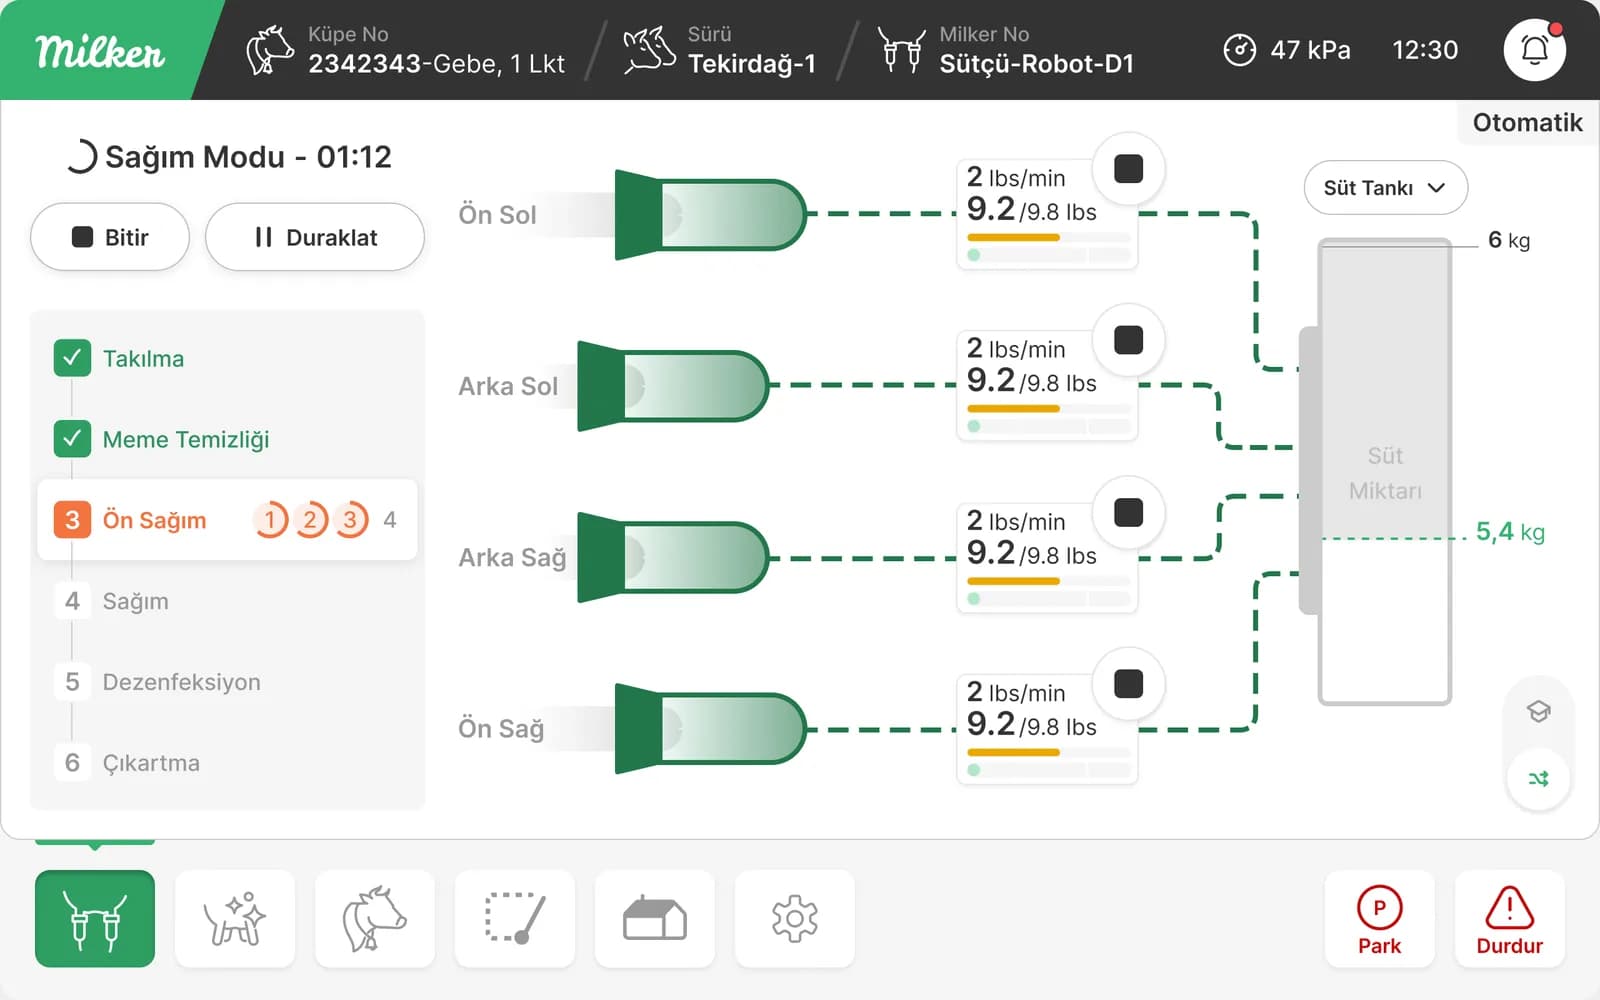Stop the Arka Sağ teat milking
This screenshot has width=1600, height=1000.
[1128, 512]
